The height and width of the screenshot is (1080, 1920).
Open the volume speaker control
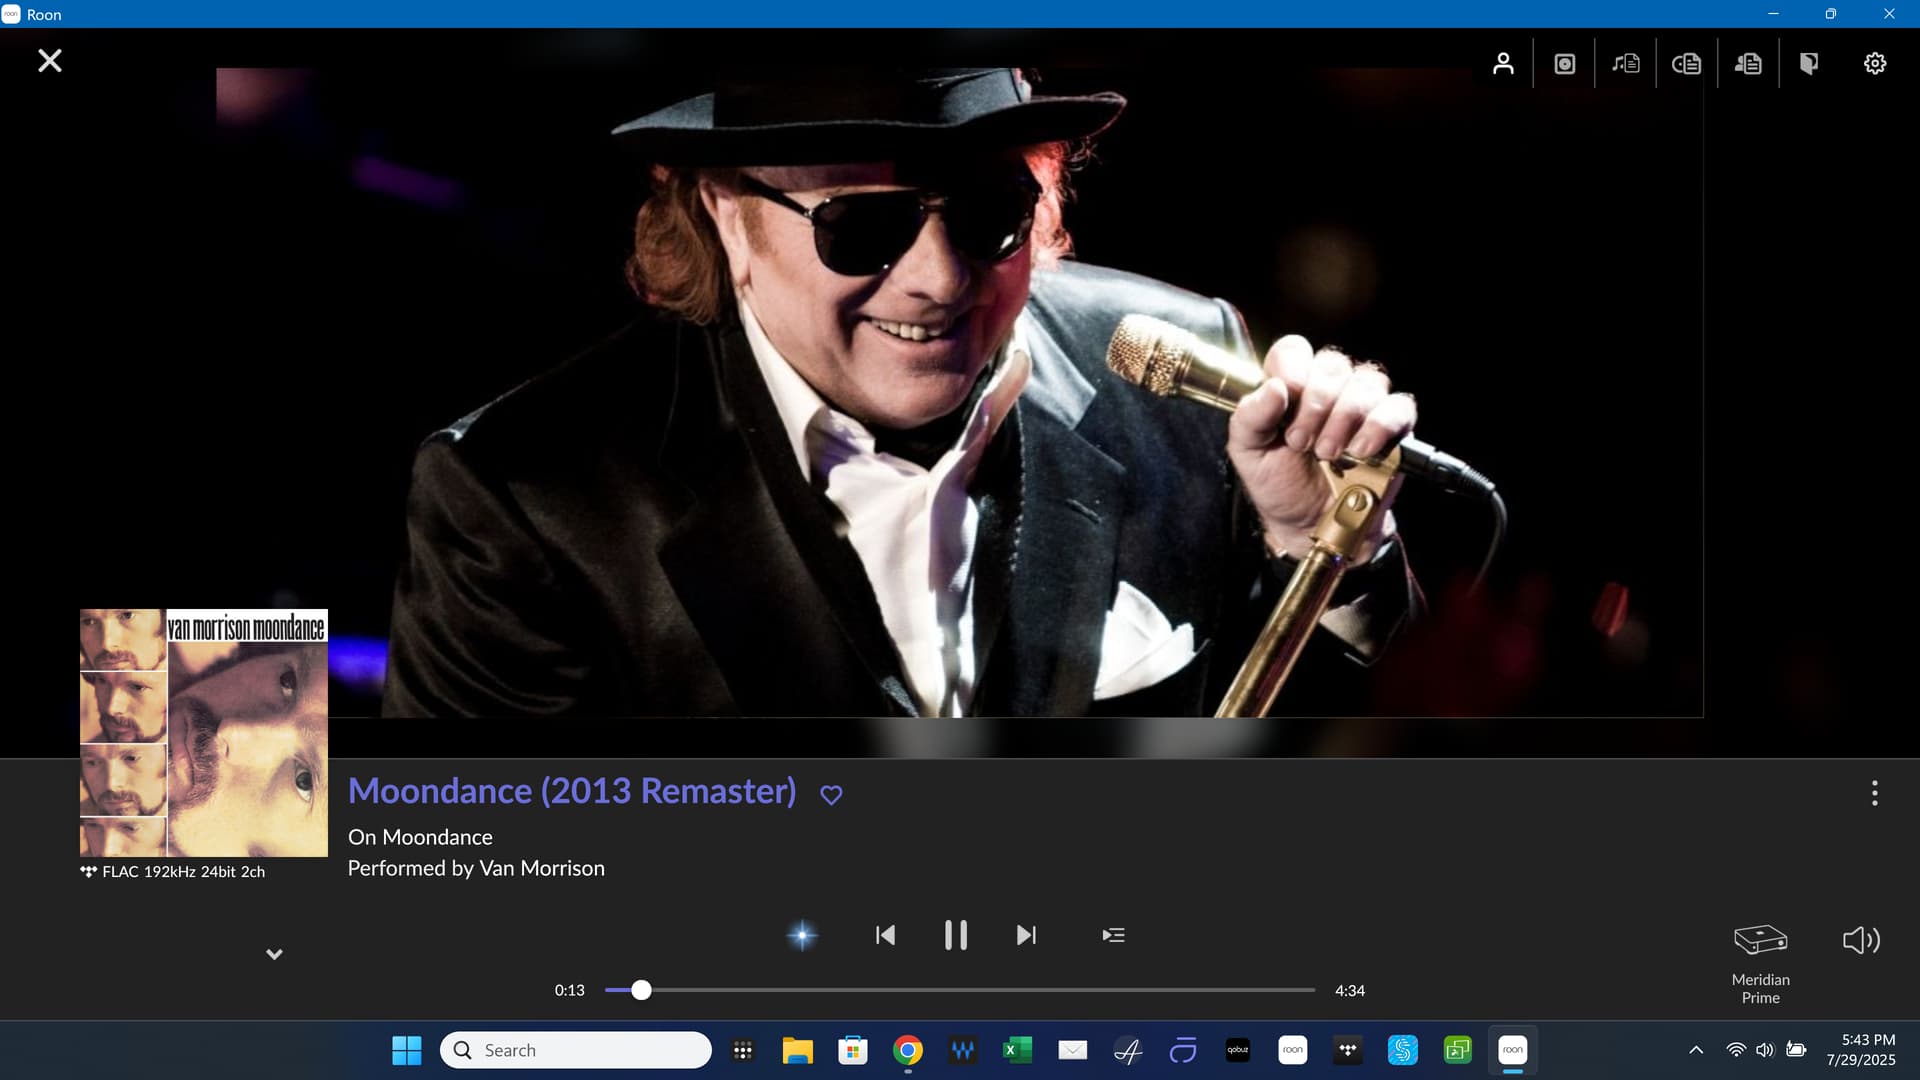point(1861,940)
